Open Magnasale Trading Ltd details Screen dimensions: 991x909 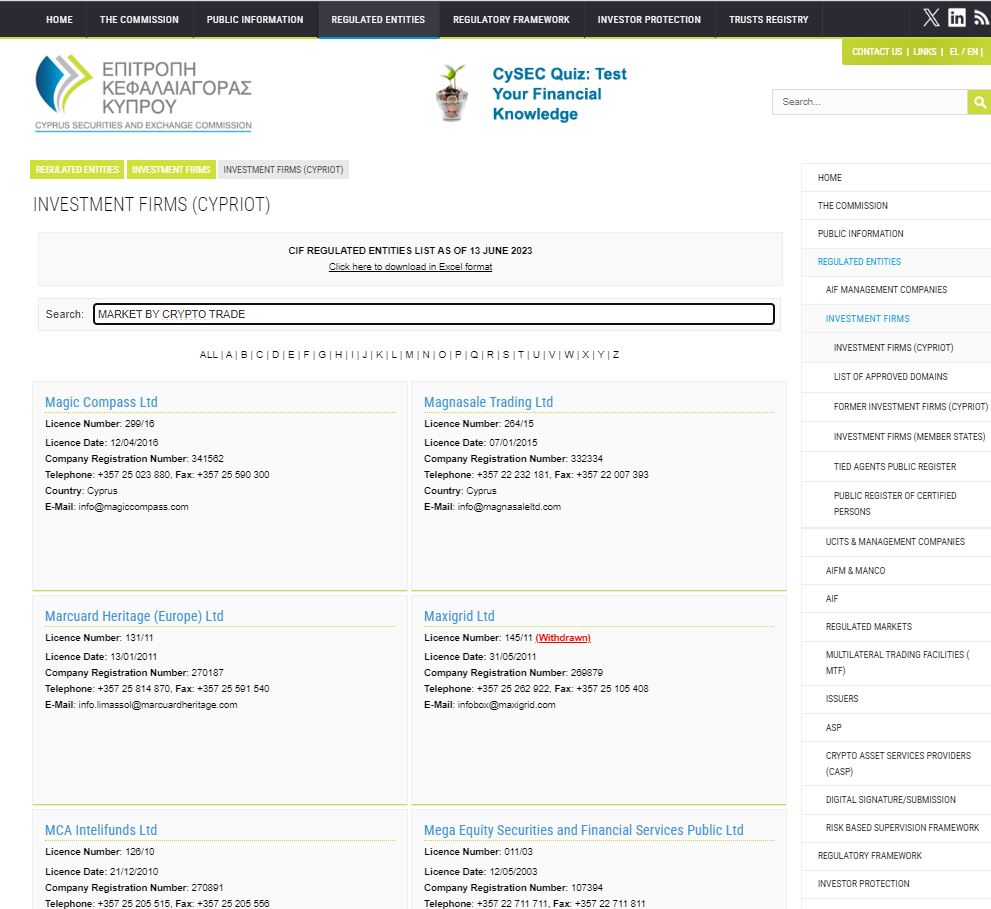coord(488,402)
